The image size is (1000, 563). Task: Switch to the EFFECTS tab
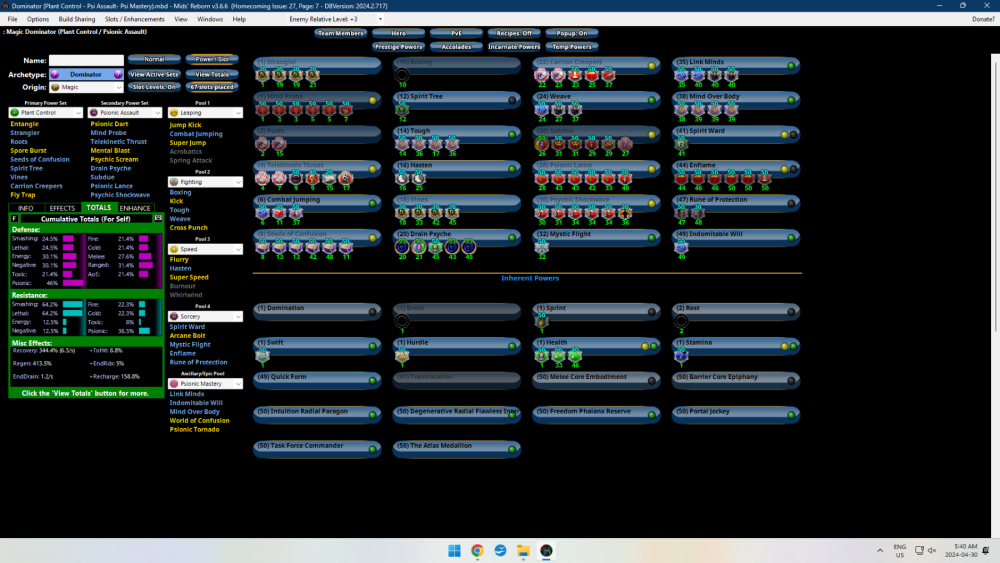62,208
